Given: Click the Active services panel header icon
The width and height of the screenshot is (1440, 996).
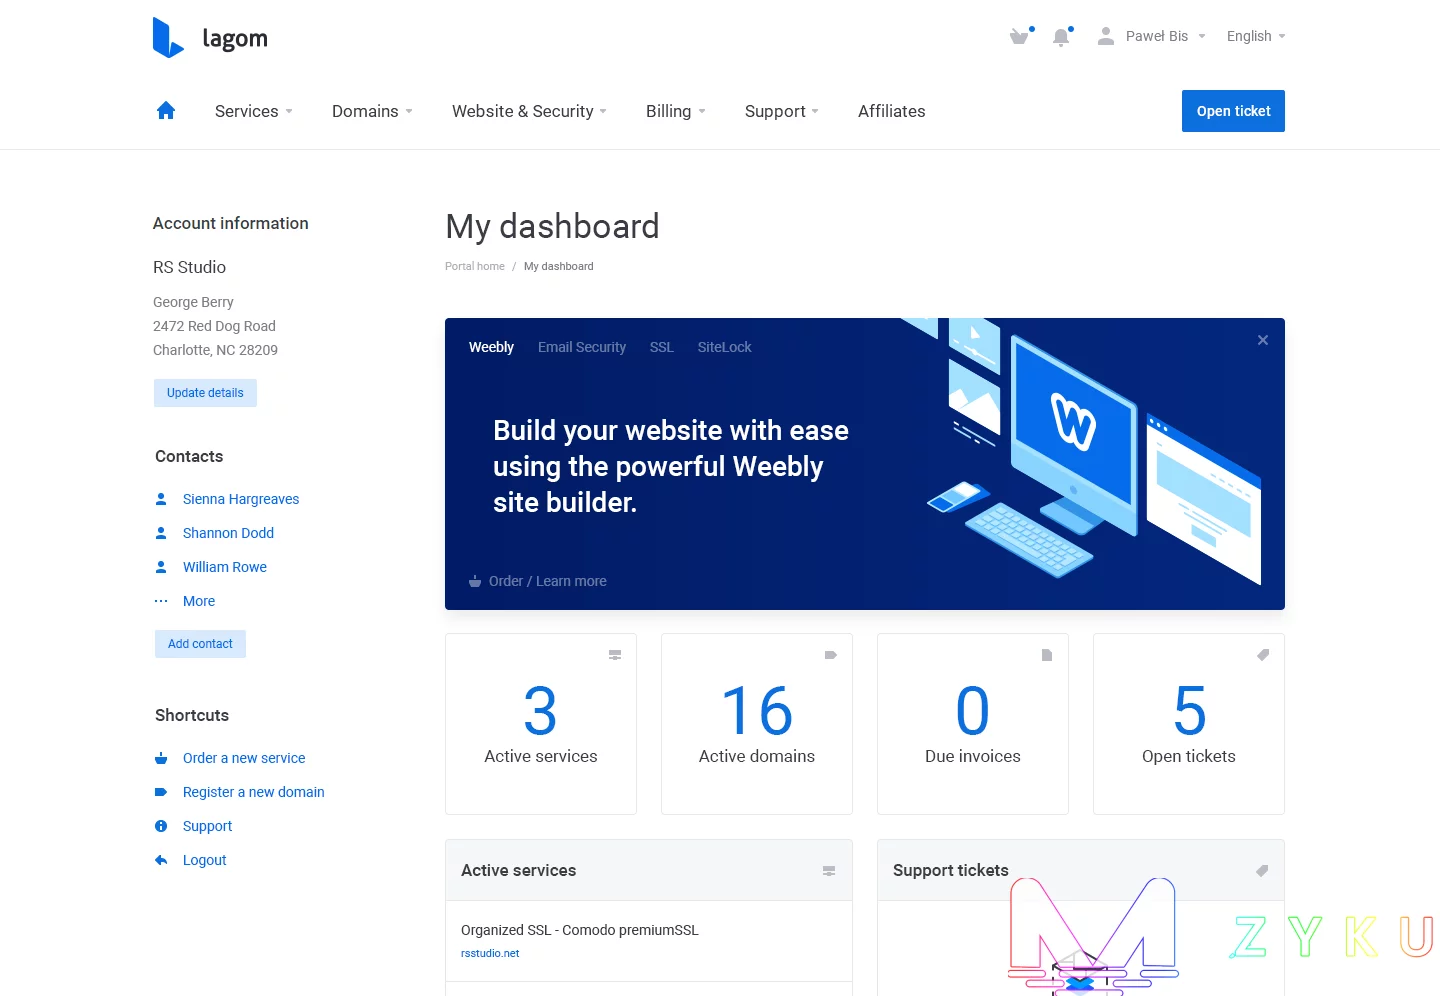Looking at the screenshot, I should pyautogui.click(x=829, y=871).
